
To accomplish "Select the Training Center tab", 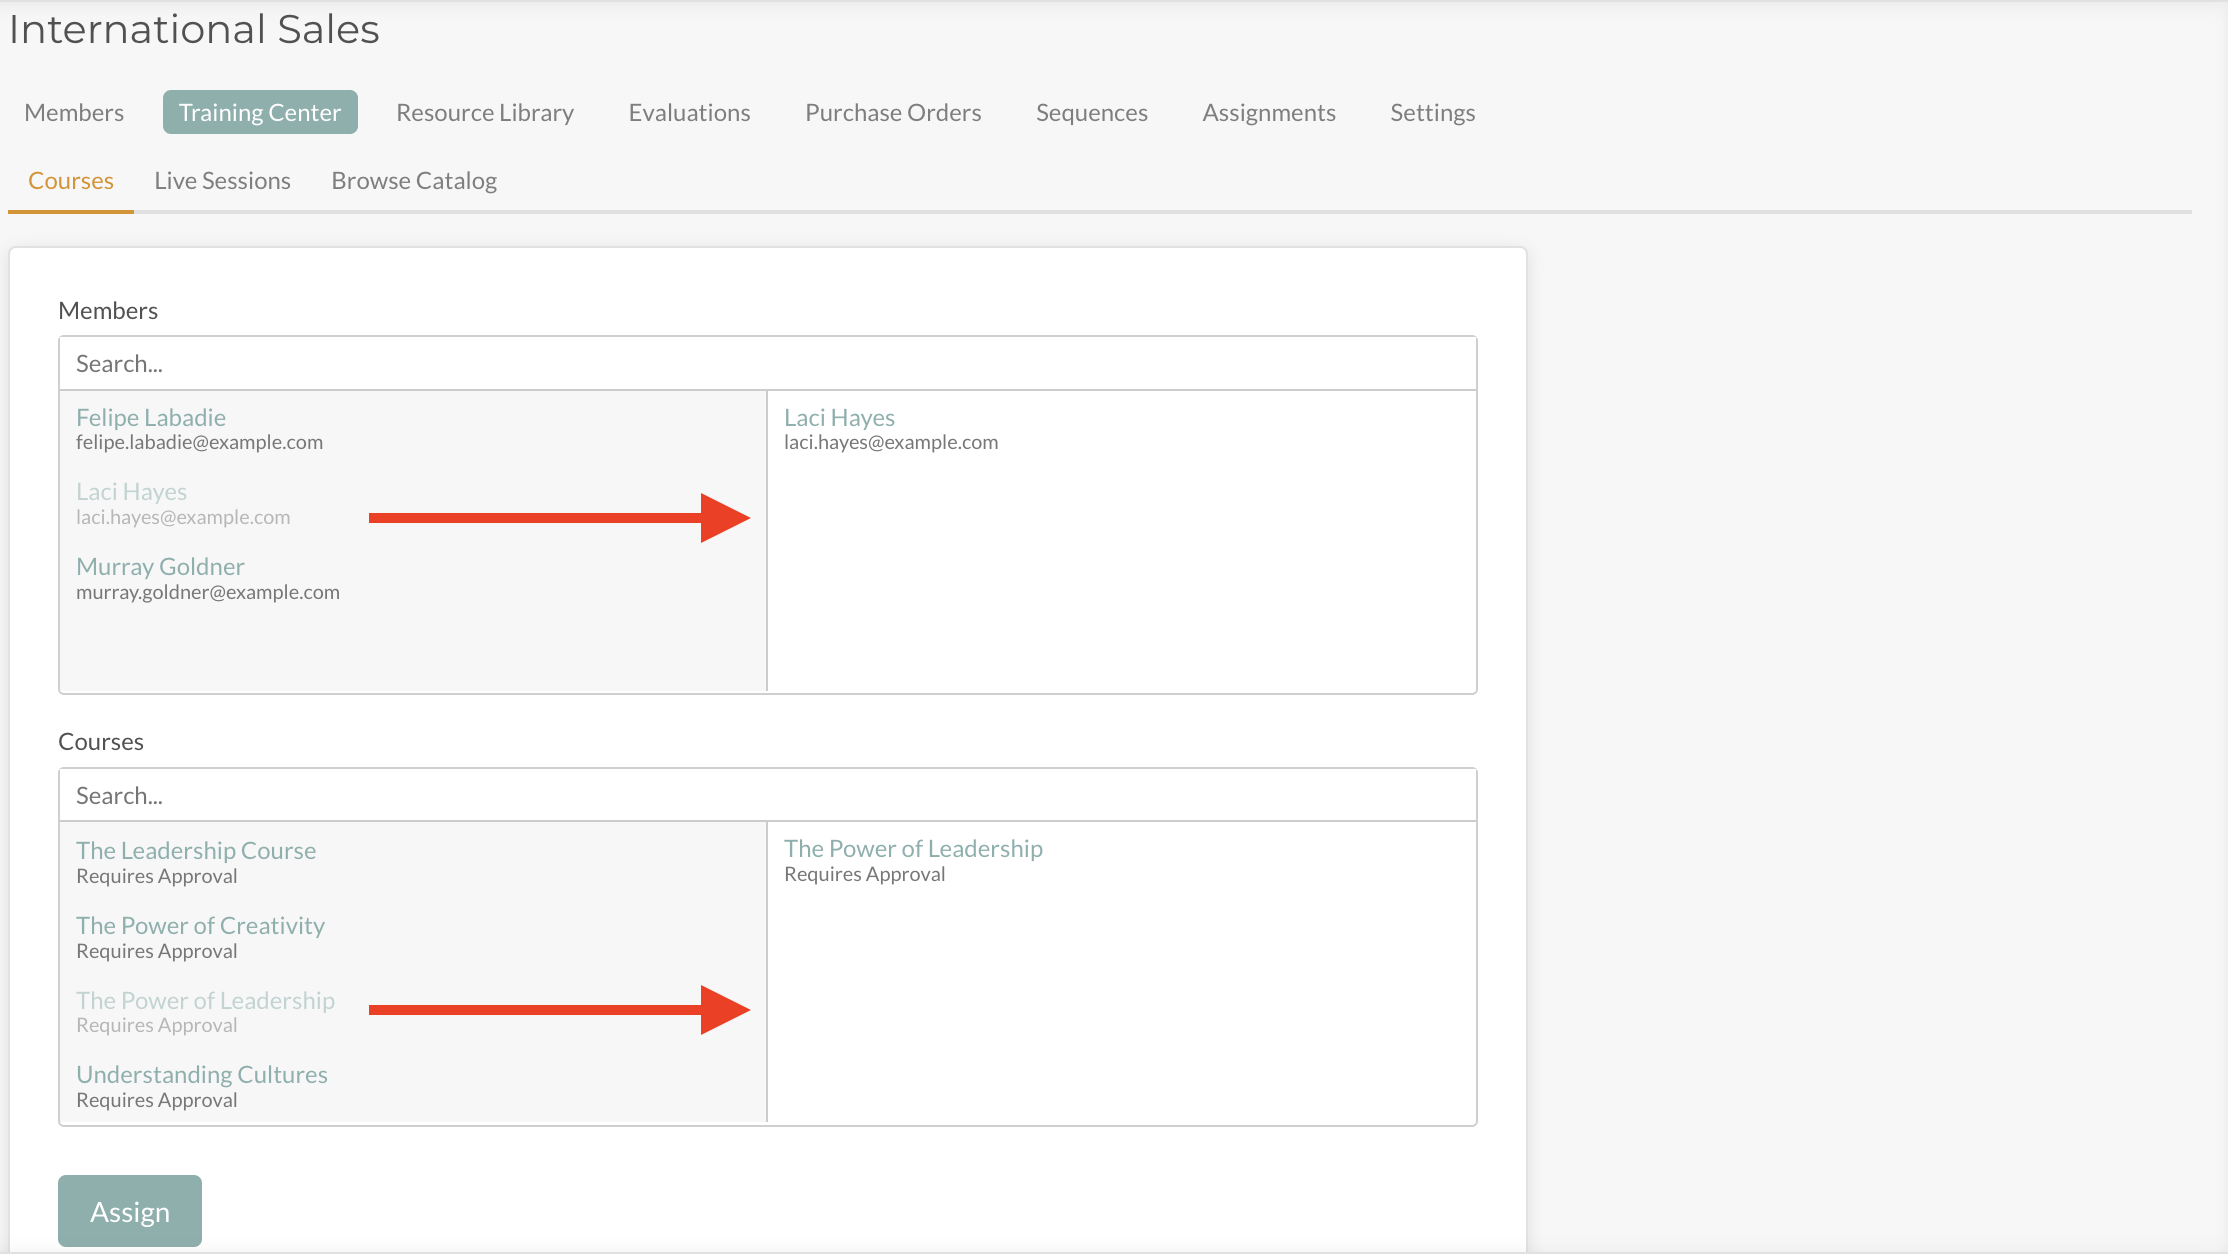I will [x=260, y=113].
